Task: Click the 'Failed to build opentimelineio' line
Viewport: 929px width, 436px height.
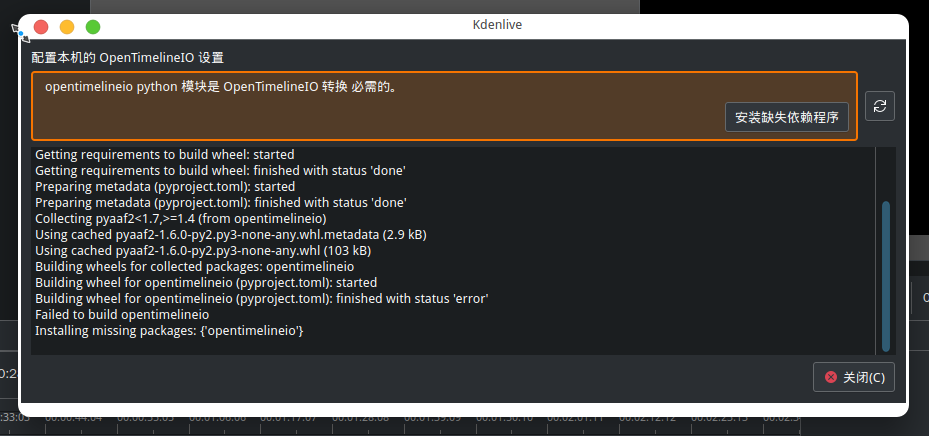Action: 122,315
